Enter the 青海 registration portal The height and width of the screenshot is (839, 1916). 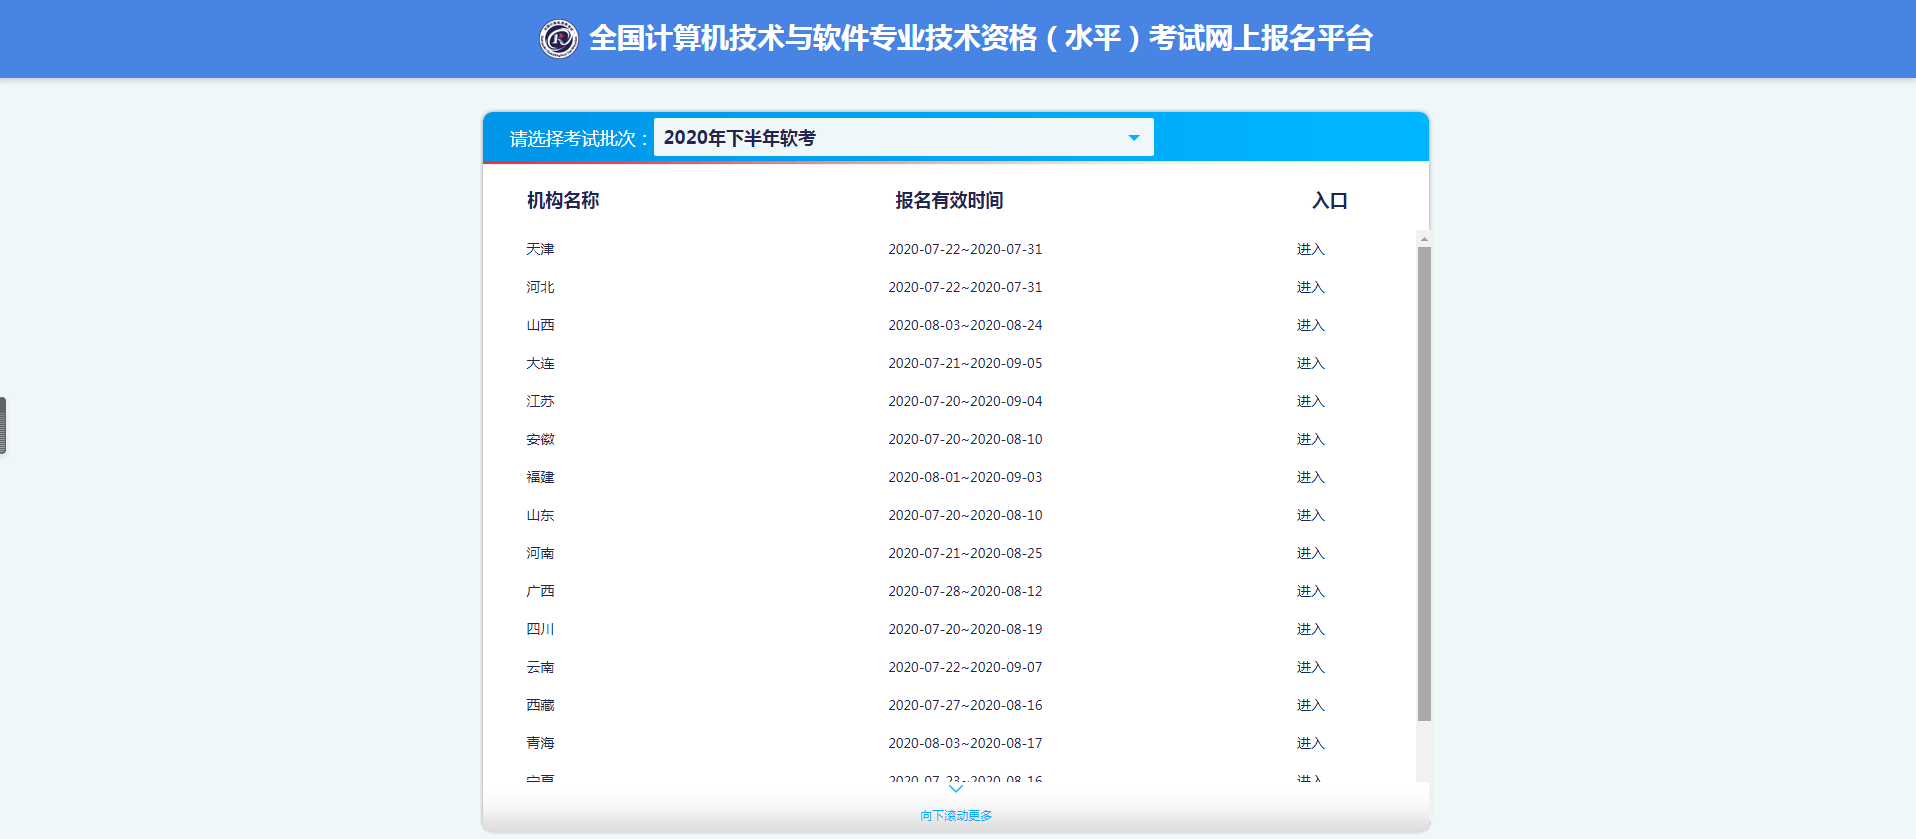pyautogui.click(x=1310, y=743)
